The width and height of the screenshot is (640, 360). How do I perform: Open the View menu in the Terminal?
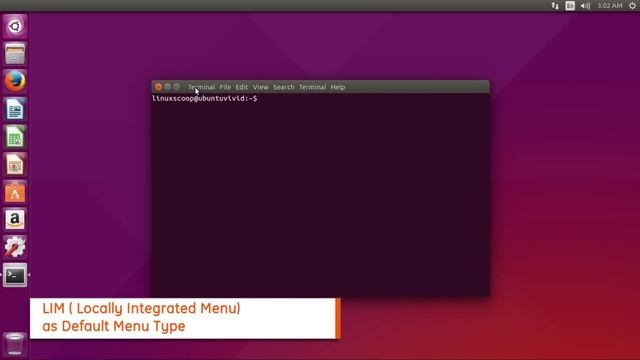click(x=260, y=87)
